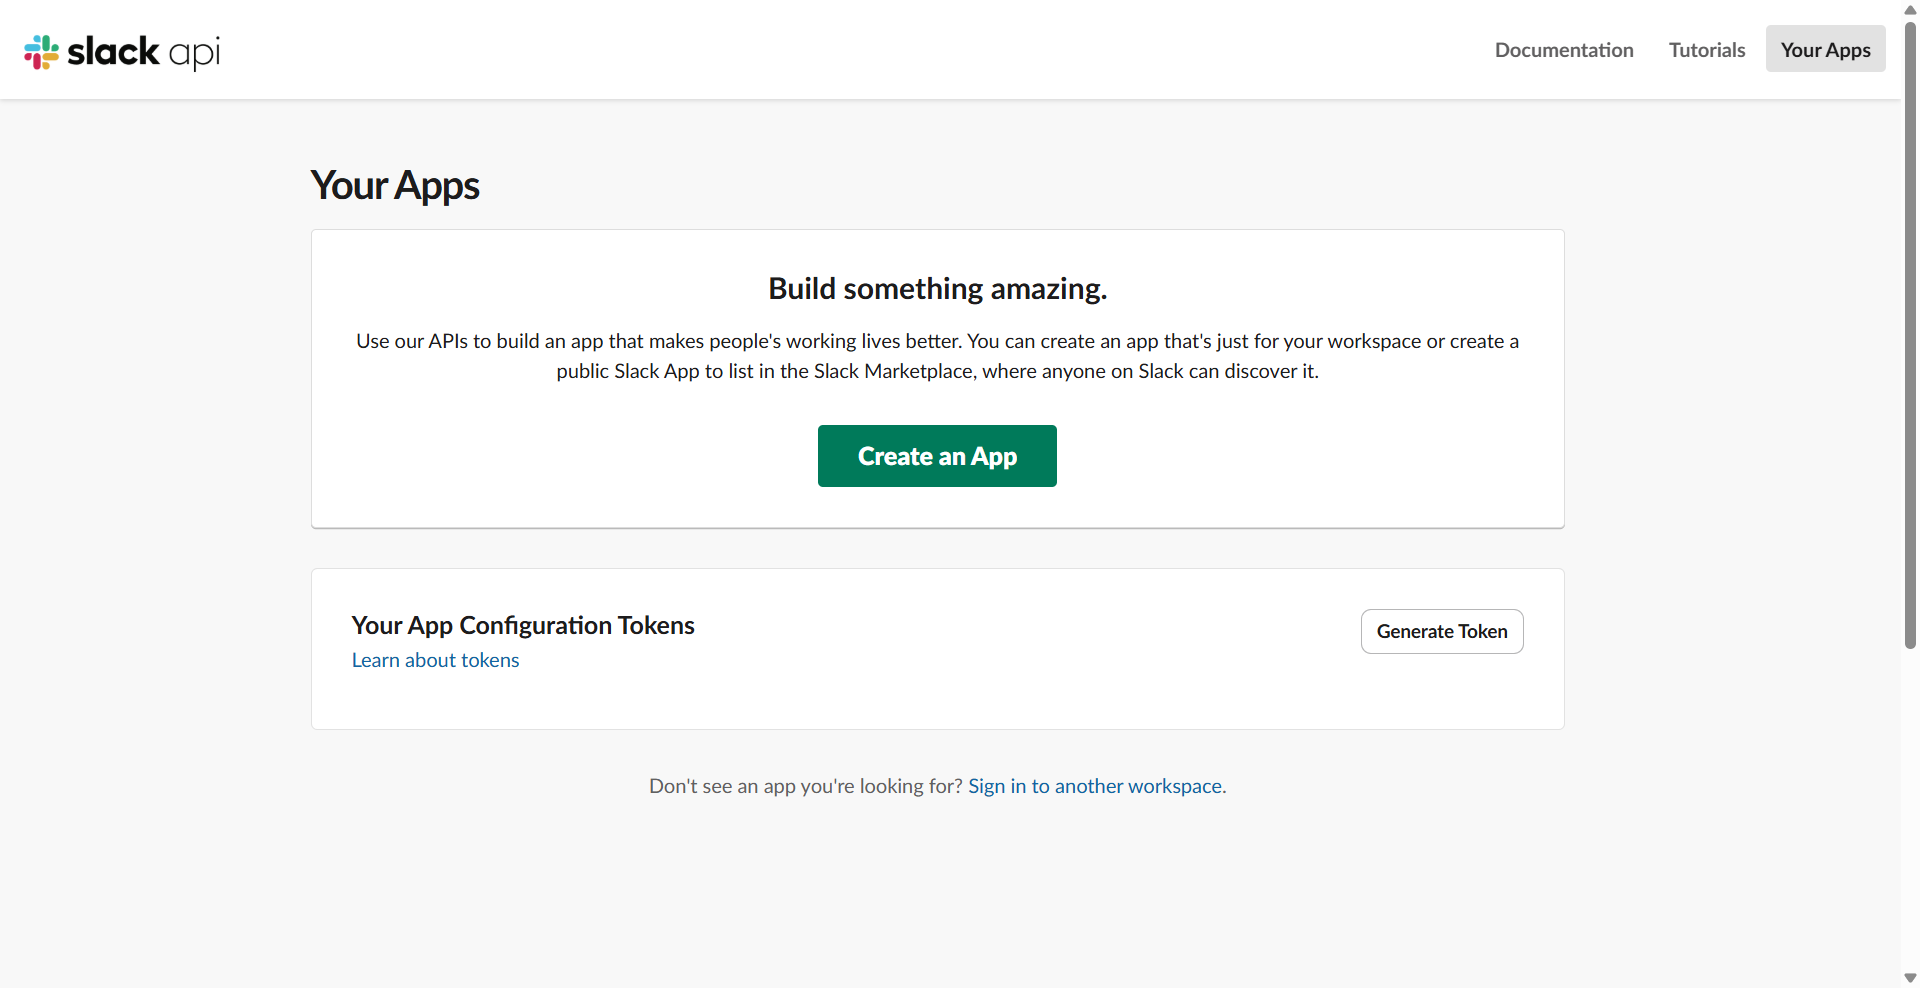Generate a new app configuration token

(1441, 631)
